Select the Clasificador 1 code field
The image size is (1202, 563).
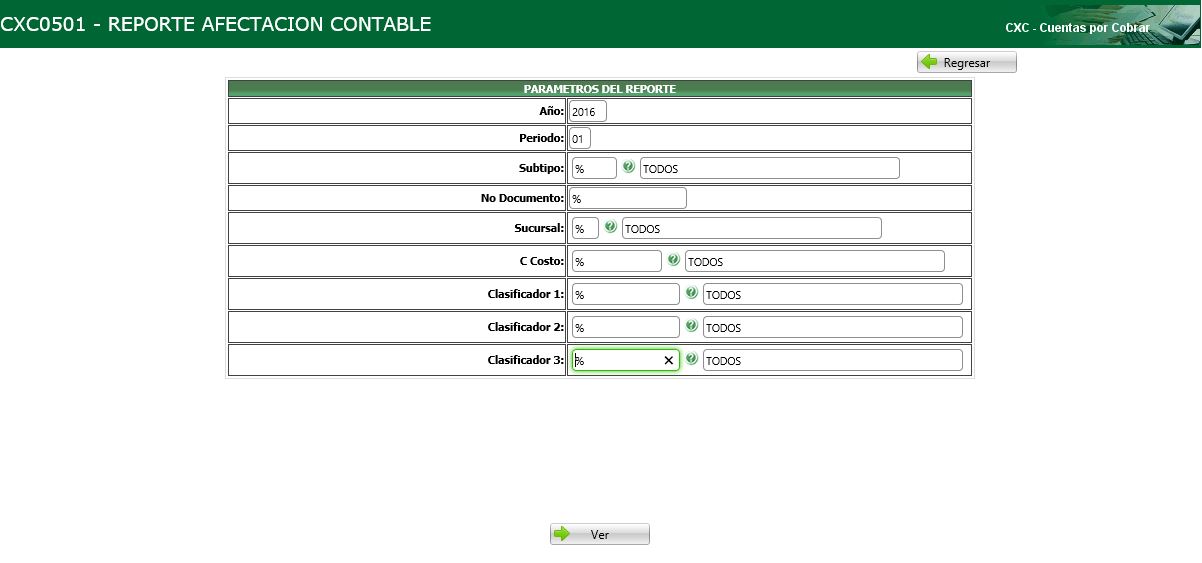point(625,294)
